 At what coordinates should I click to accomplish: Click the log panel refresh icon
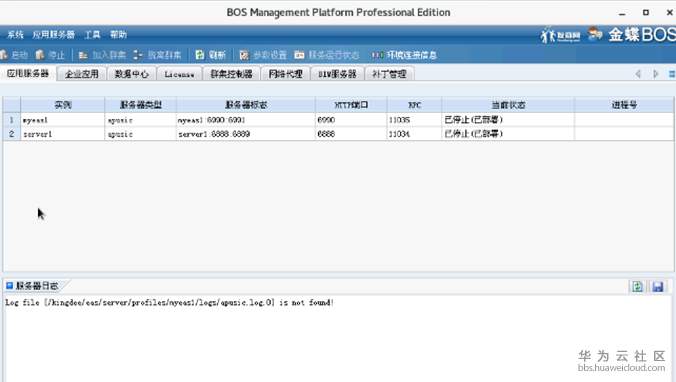click(x=637, y=286)
